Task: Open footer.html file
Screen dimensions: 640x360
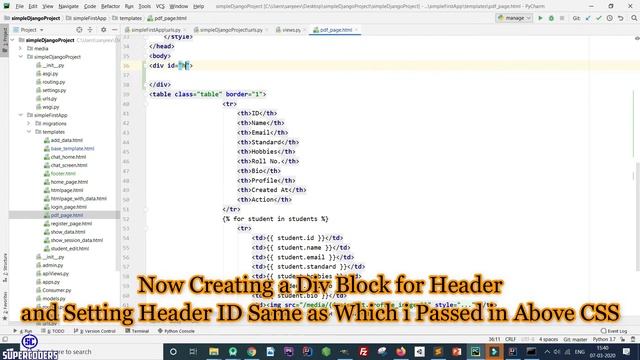Action: [x=63, y=173]
